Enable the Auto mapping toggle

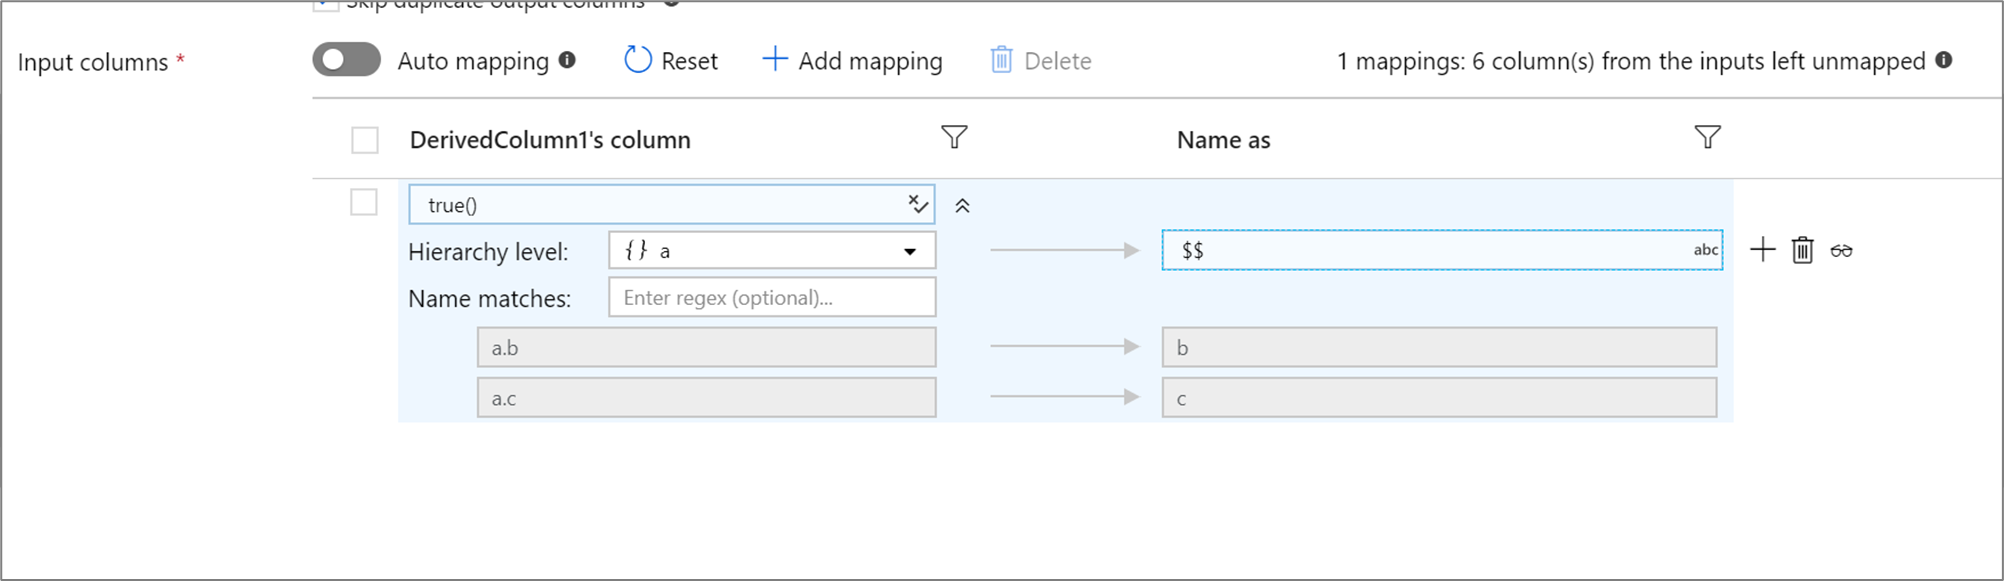point(346,60)
